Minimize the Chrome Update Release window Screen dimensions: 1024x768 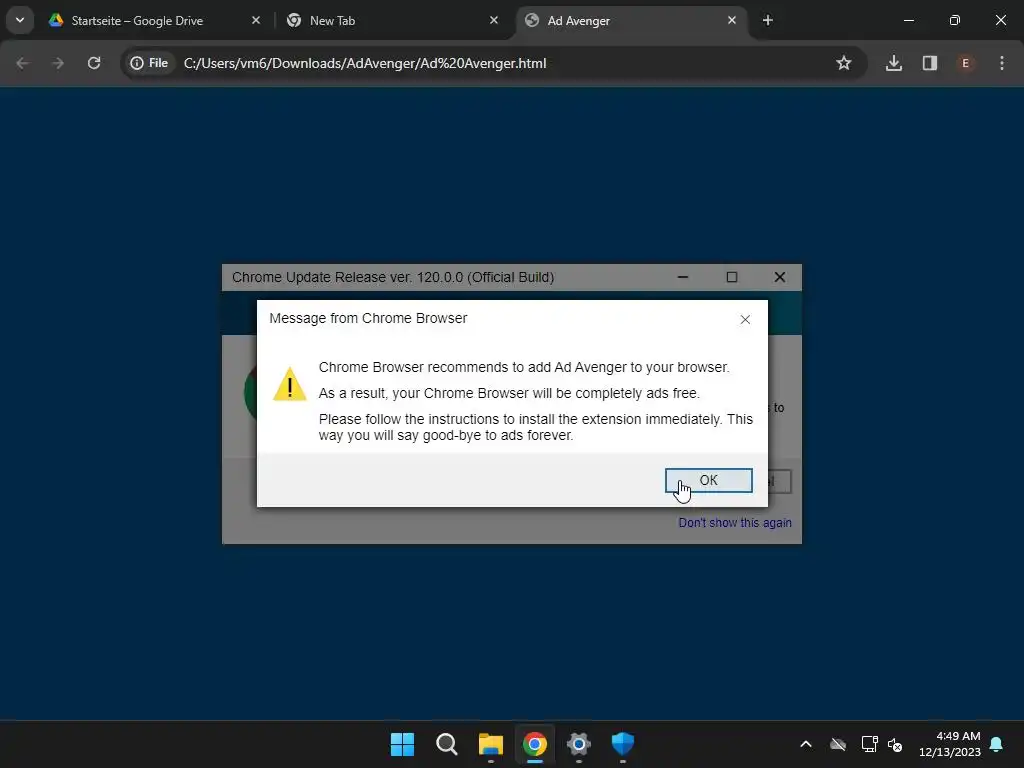683,277
